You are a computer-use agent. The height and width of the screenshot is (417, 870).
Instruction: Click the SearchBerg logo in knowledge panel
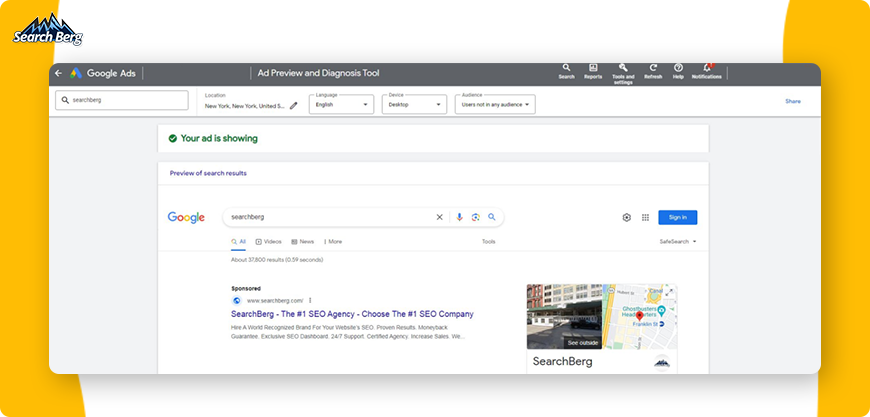[x=662, y=363]
